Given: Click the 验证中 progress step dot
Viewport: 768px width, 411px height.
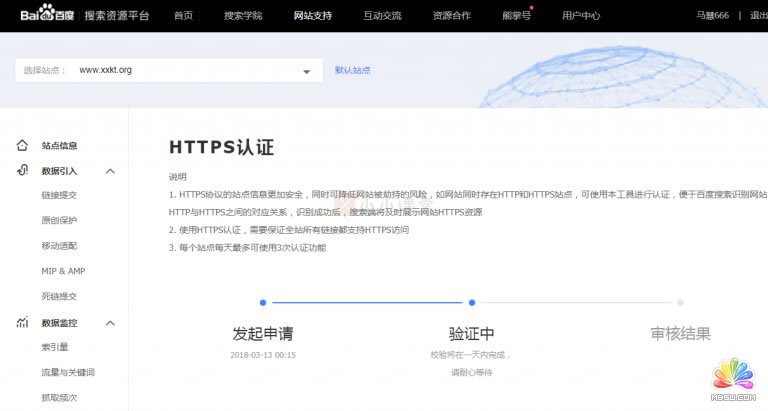Looking at the screenshot, I should click(x=472, y=302).
